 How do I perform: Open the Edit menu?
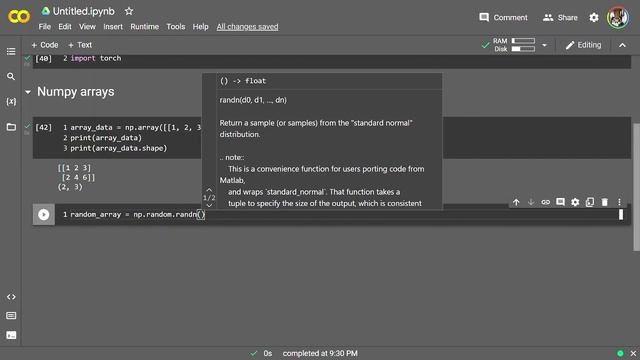click(x=64, y=27)
